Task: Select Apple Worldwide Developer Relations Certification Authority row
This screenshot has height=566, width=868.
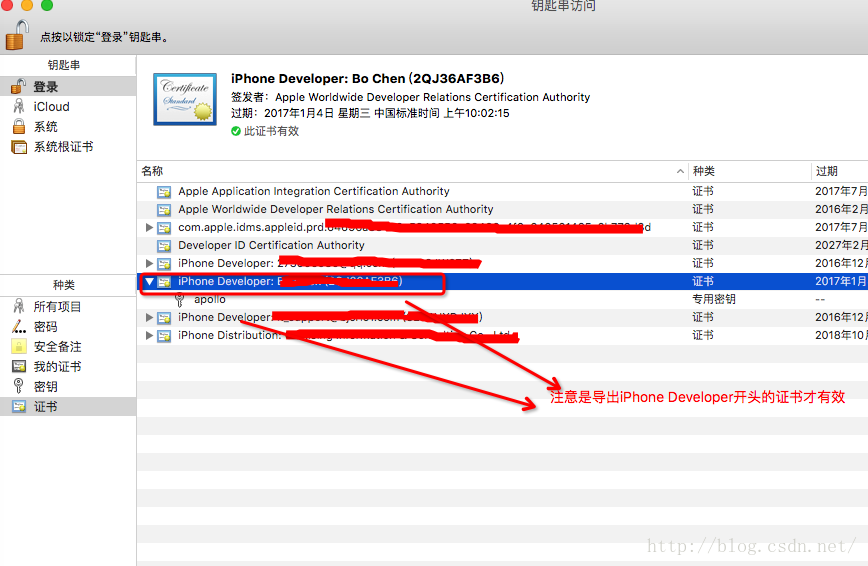Action: click(x=503, y=209)
